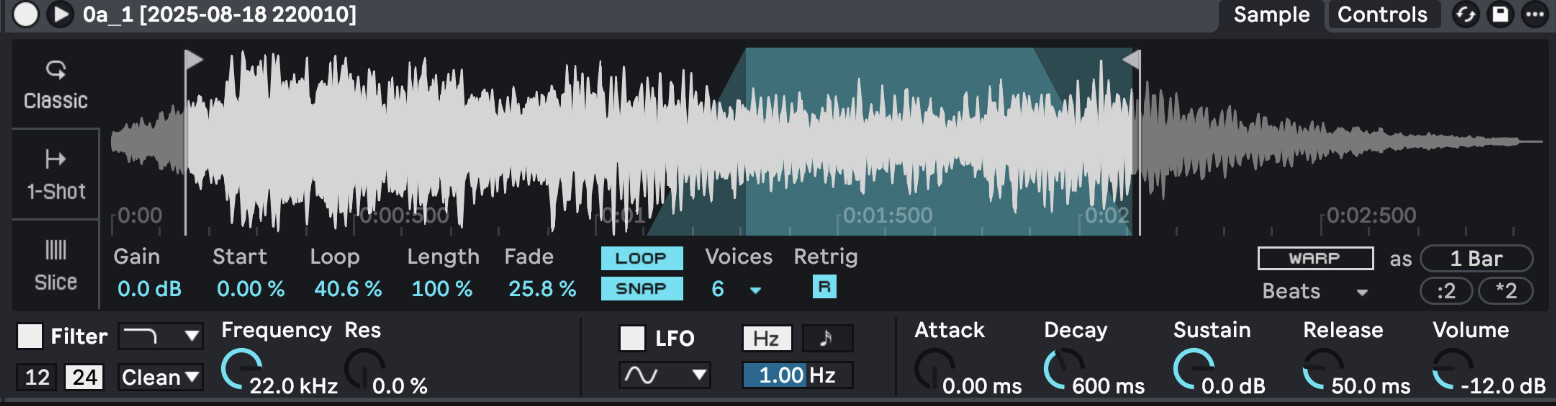Open the Beats warp mode dropdown
This screenshot has width=1556, height=406.
[x=1315, y=292]
